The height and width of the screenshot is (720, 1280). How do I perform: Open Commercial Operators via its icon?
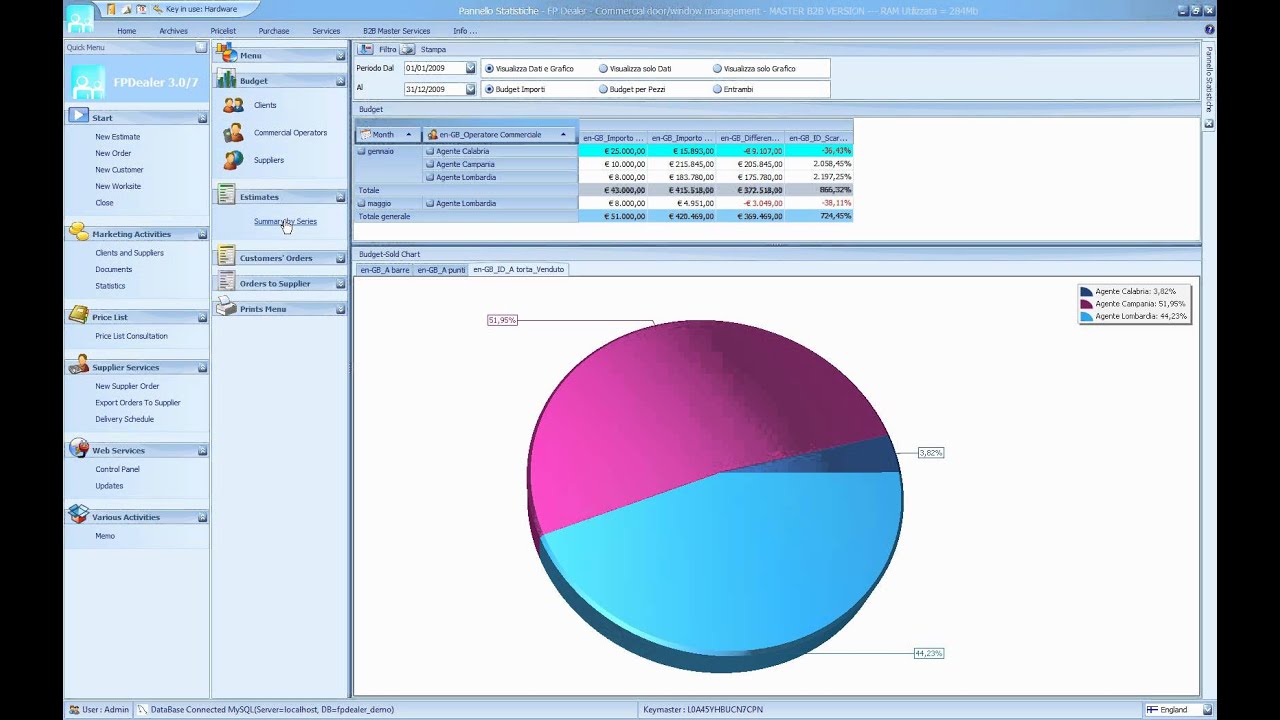click(233, 132)
